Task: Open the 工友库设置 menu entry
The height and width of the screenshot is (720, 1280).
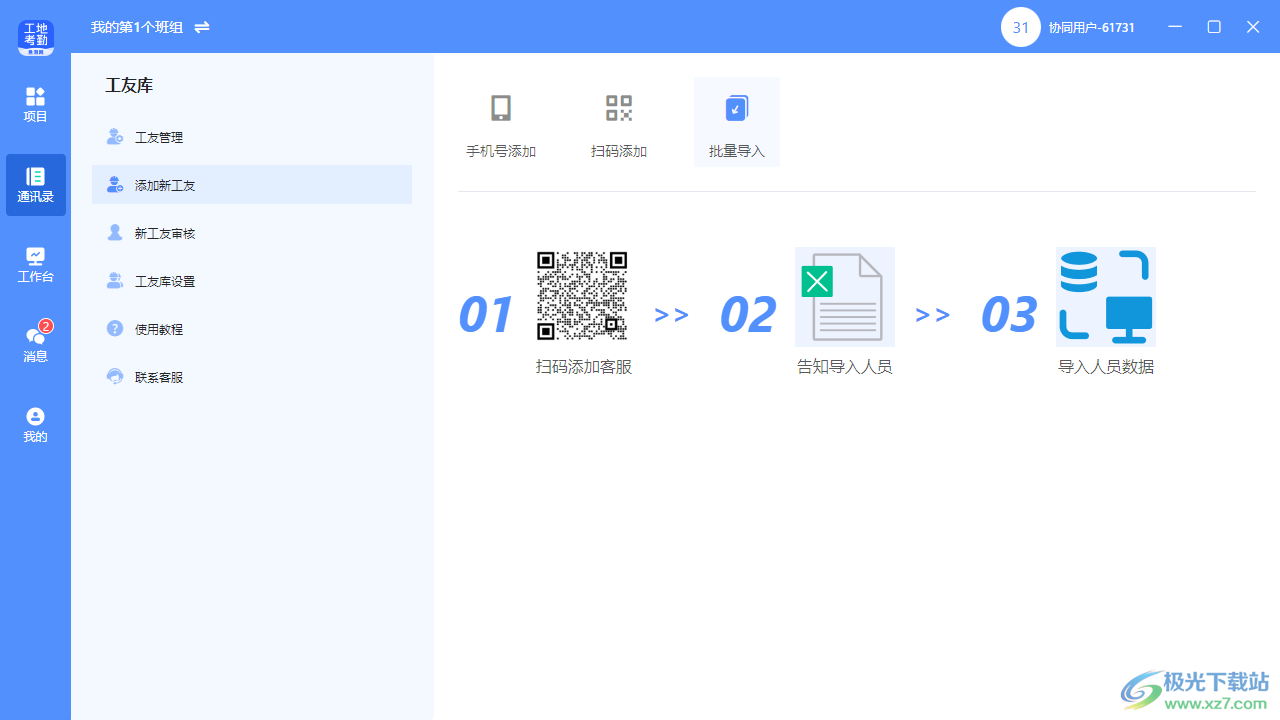Action: tap(252, 281)
